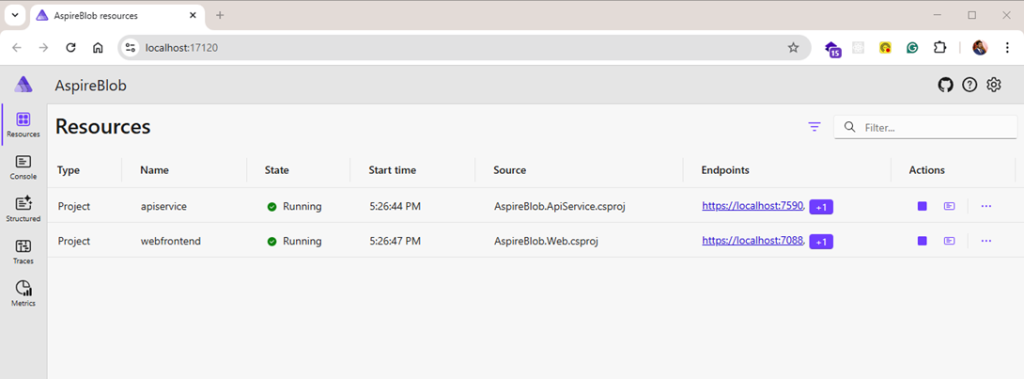
Task: Select the AspireBlob resources browser tab
Action: click(118, 15)
